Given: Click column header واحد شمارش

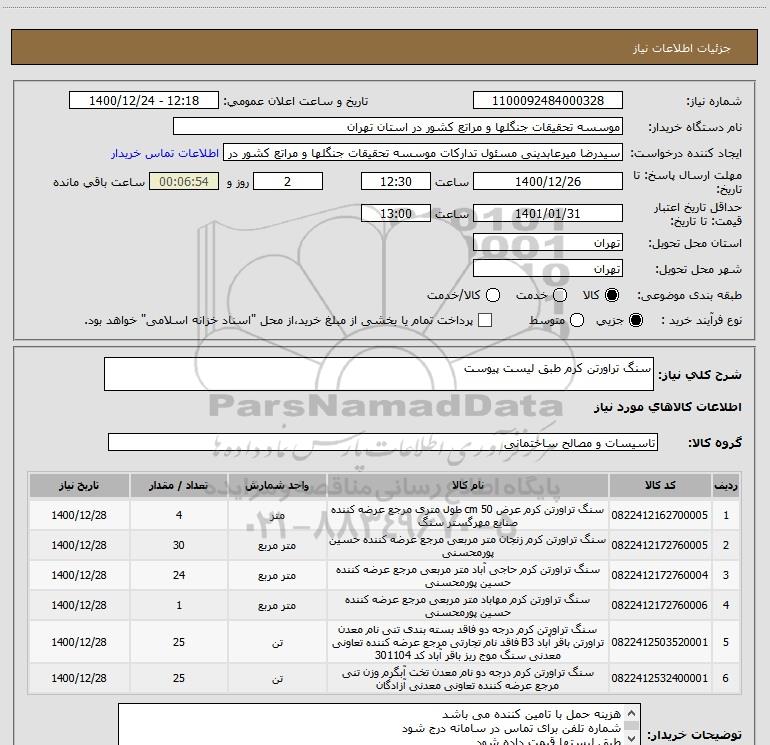Looking at the screenshot, I should pyautogui.click(x=277, y=486).
